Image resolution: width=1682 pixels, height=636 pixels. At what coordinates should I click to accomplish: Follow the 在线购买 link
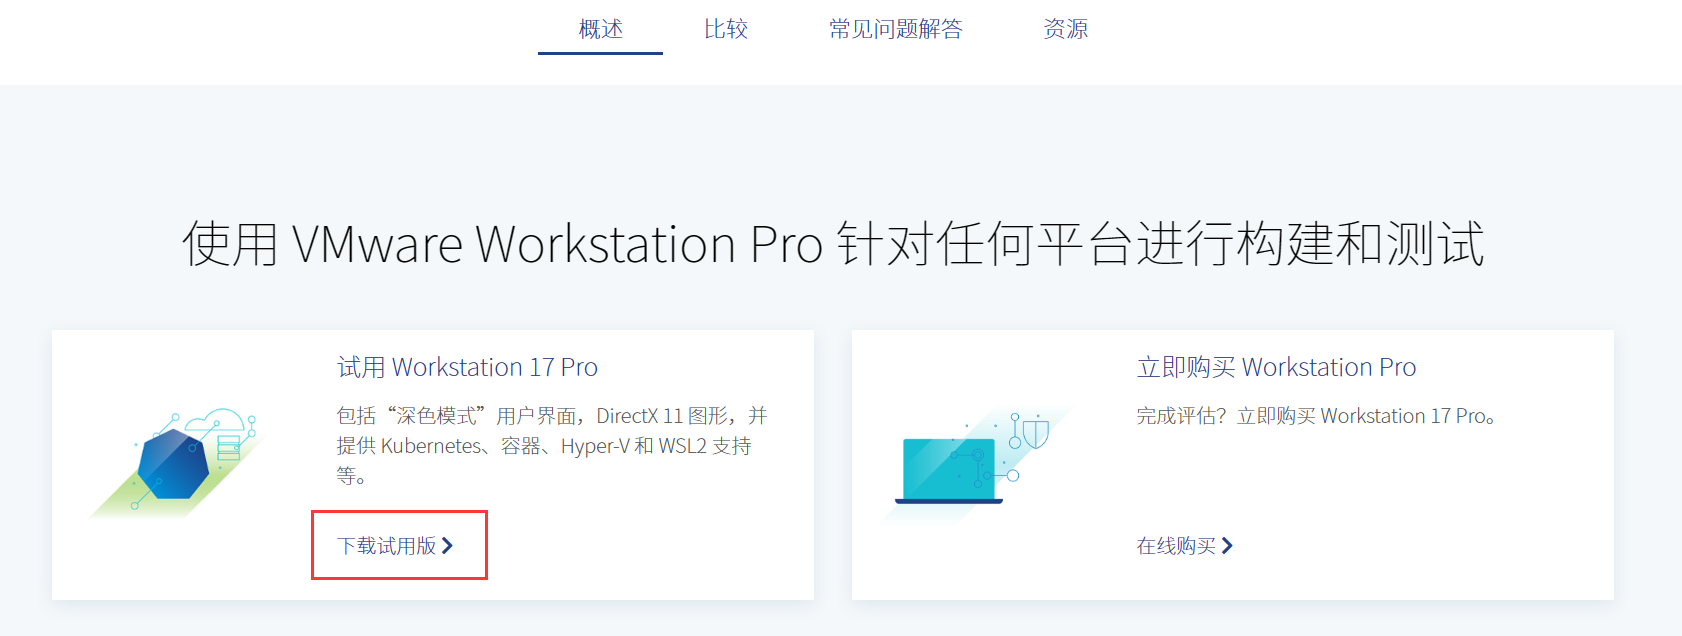click(1176, 546)
